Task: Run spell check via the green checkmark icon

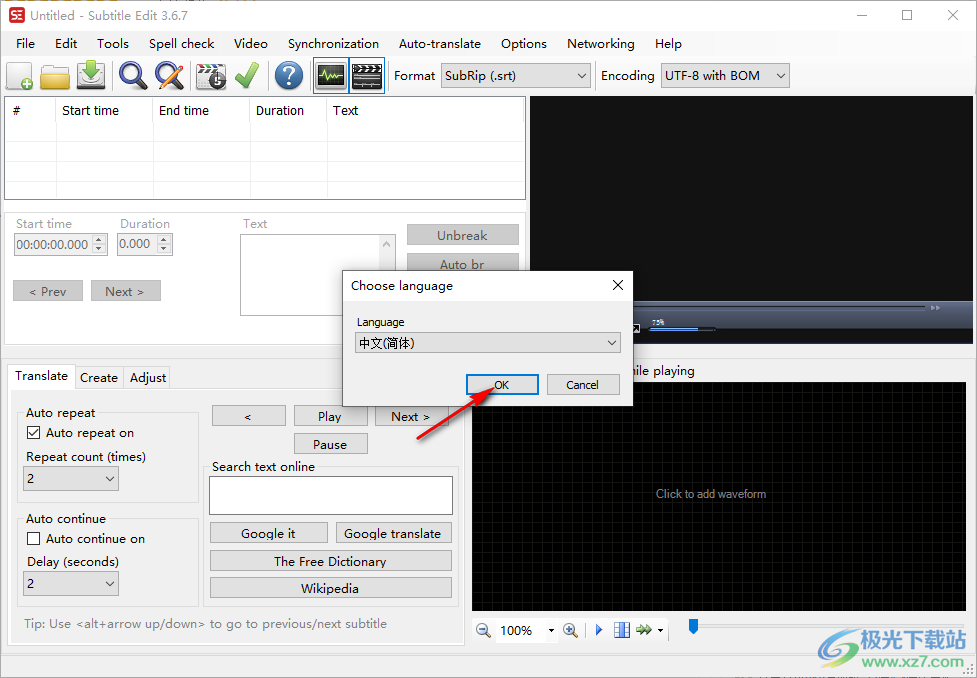Action: [x=247, y=76]
